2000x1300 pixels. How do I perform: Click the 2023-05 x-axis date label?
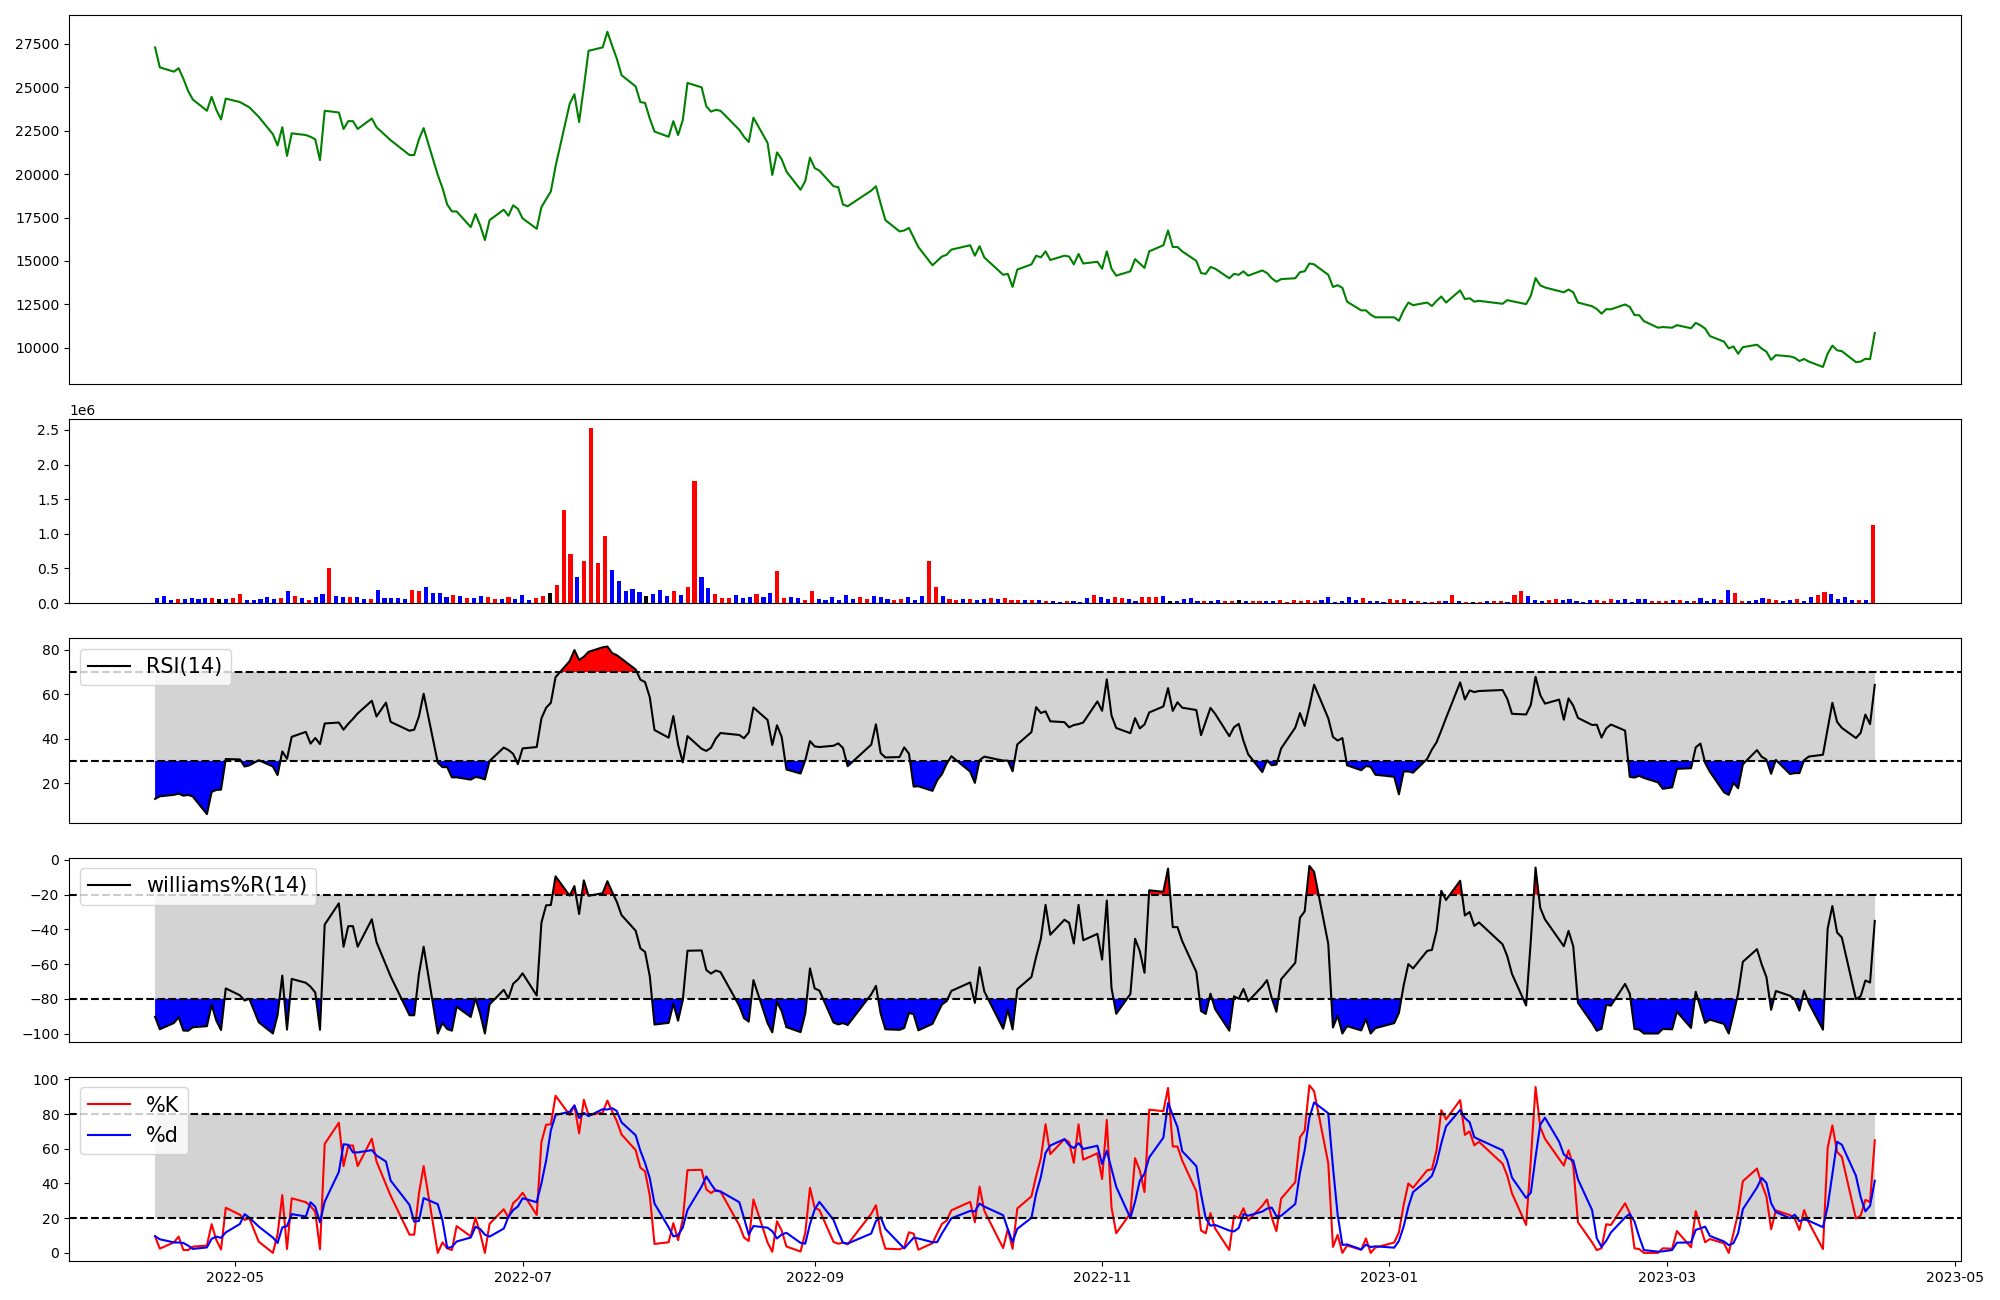[x=1954, y=1277]
